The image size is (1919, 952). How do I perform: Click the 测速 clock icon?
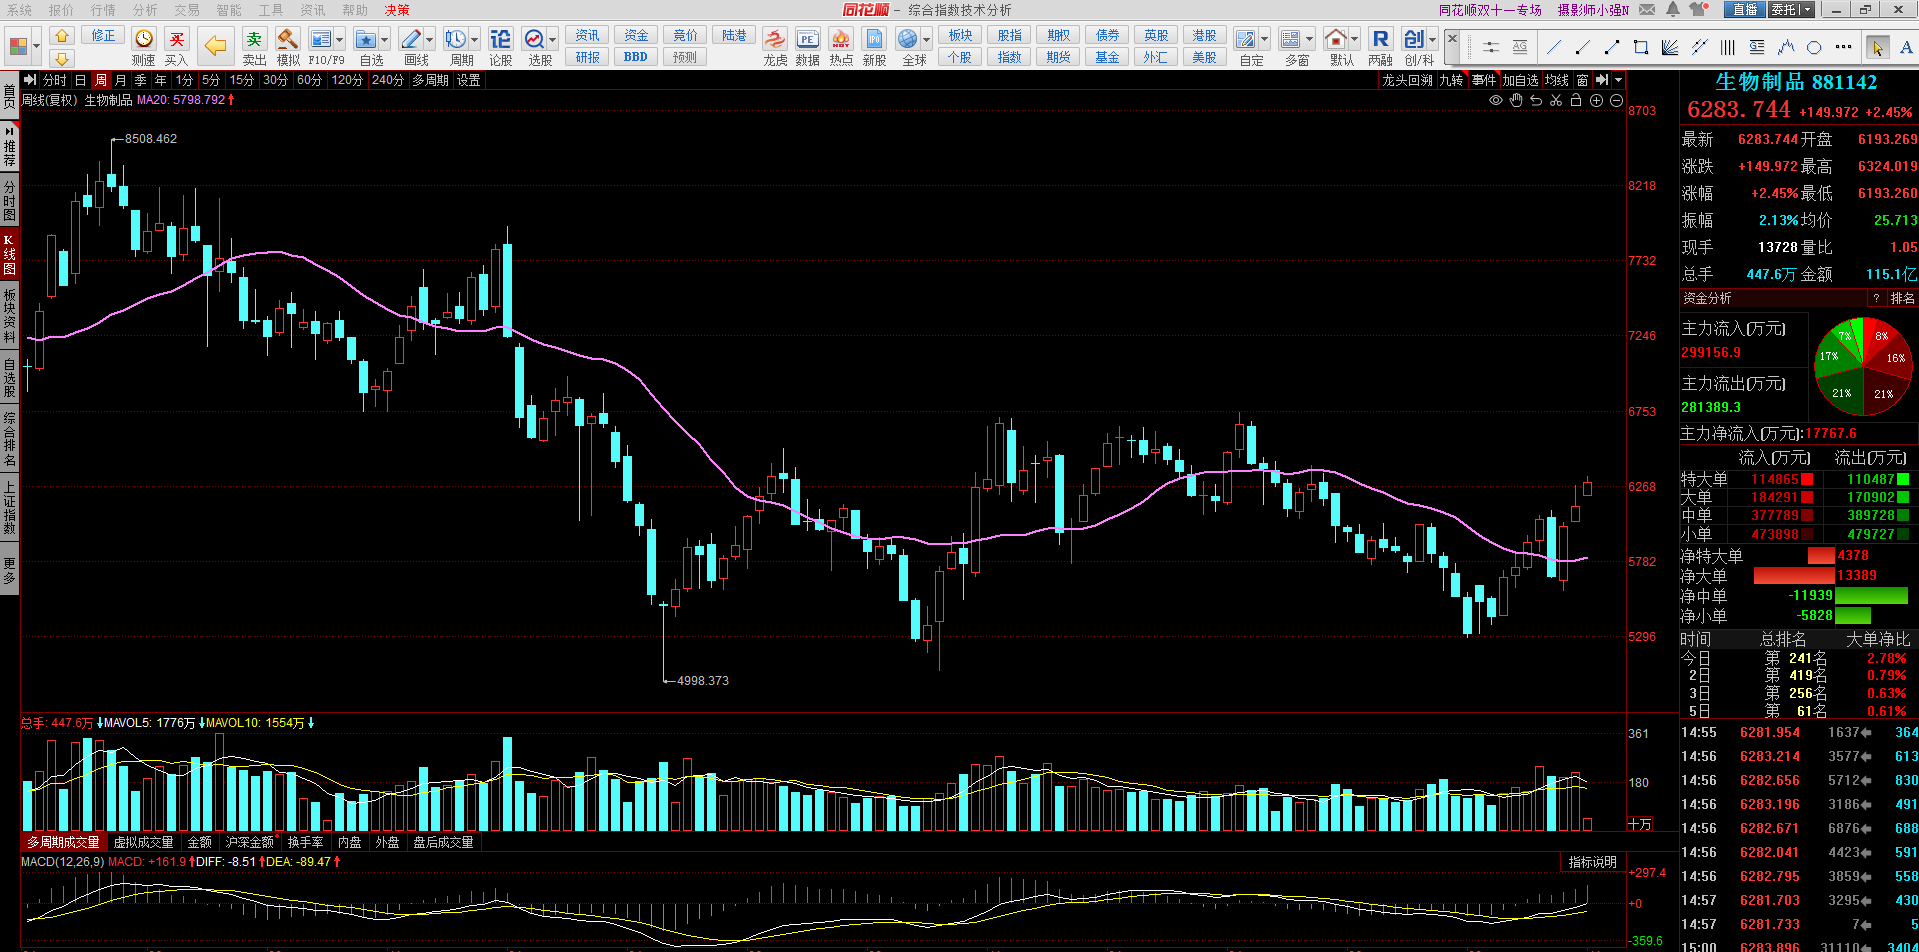144,39
